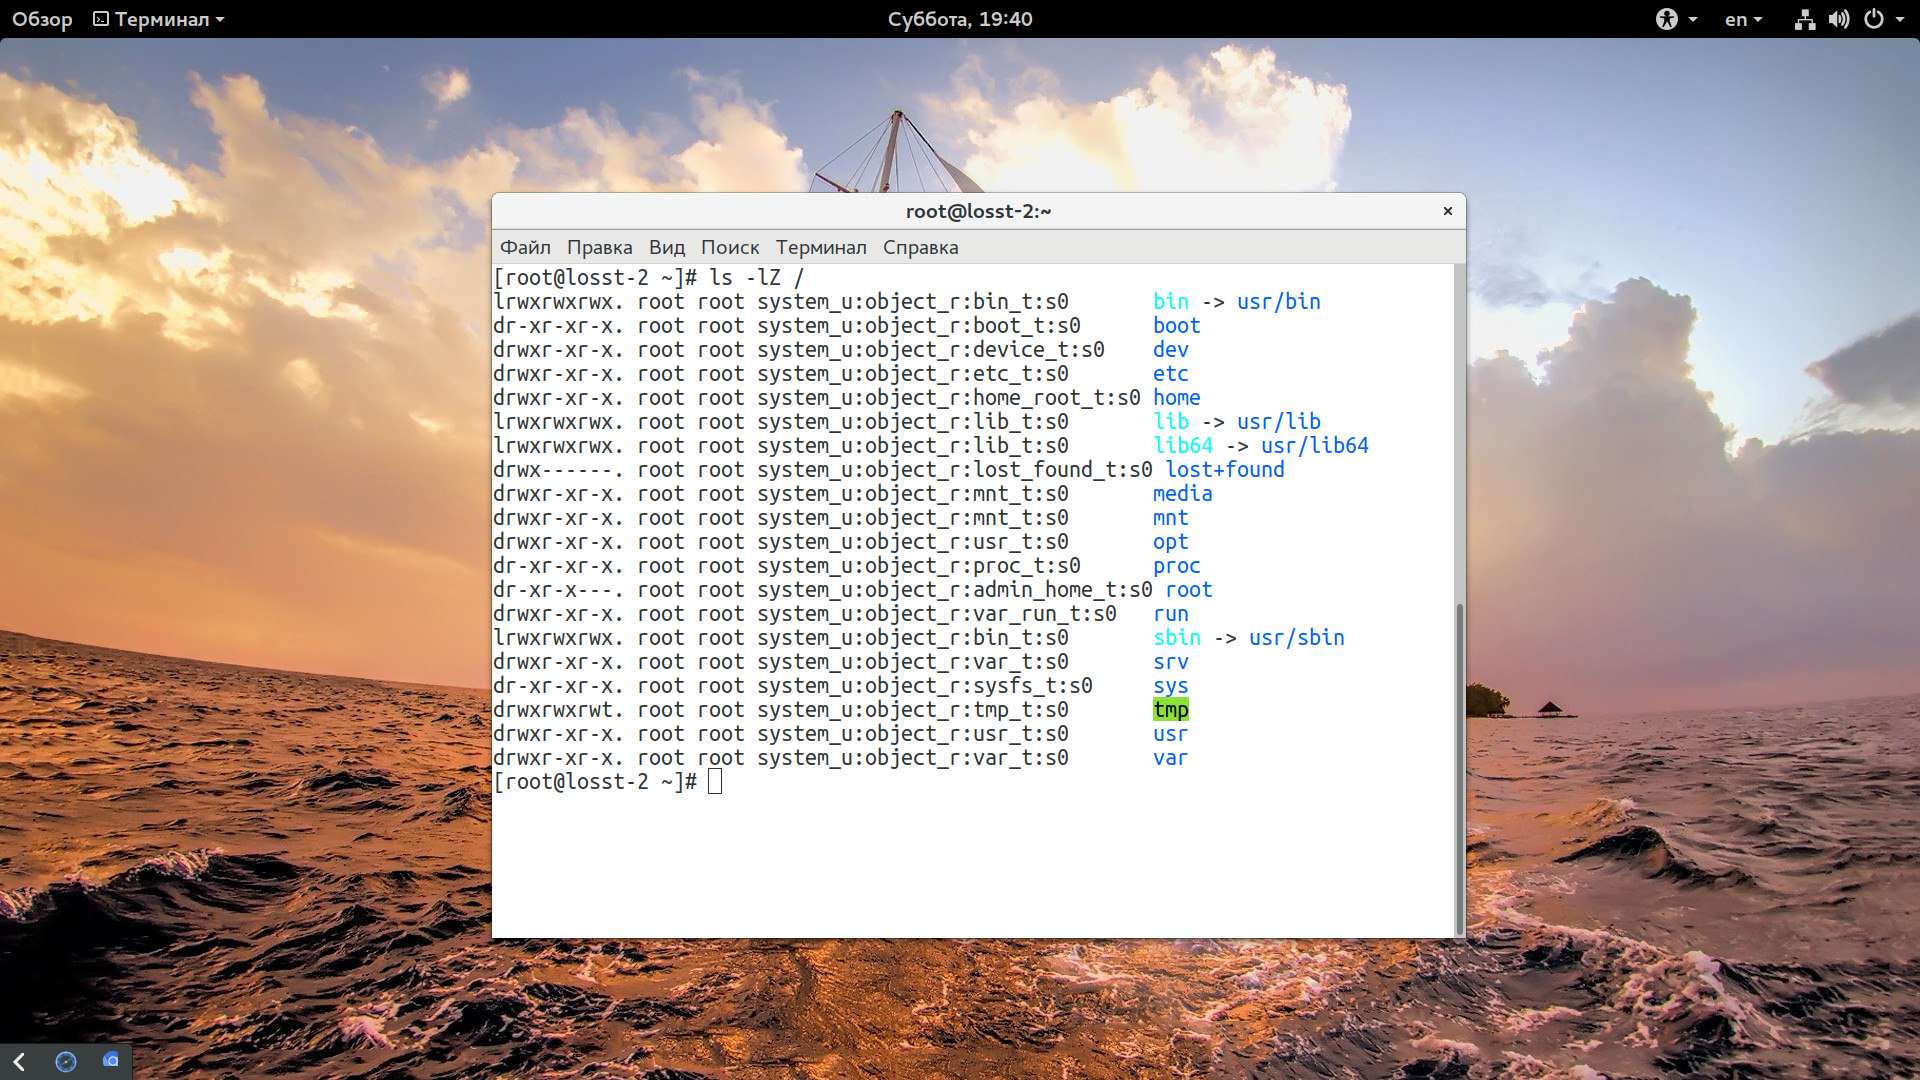Click the blue 'root' directory name after admin_home_t
Viewport: 1920px width, 1080px height.
tap(1189, 590)
